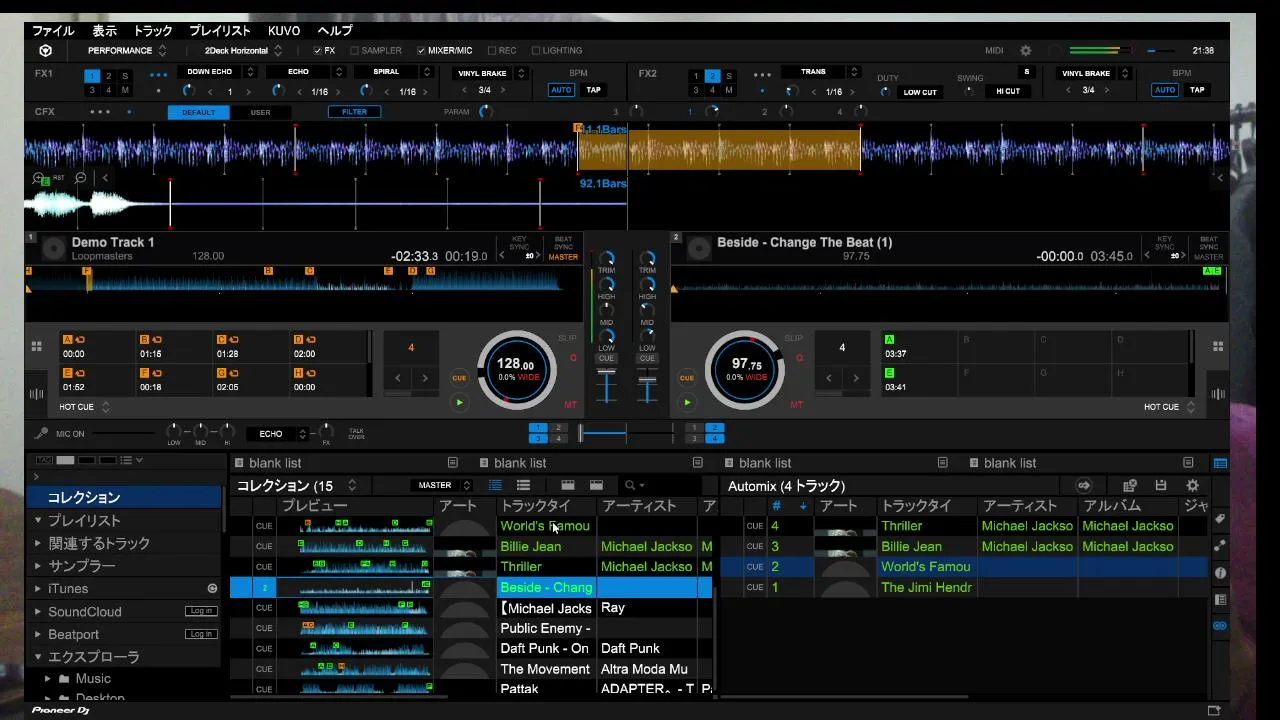Open the トラック menu
1280x720 pixels.
tap(153, 31)
